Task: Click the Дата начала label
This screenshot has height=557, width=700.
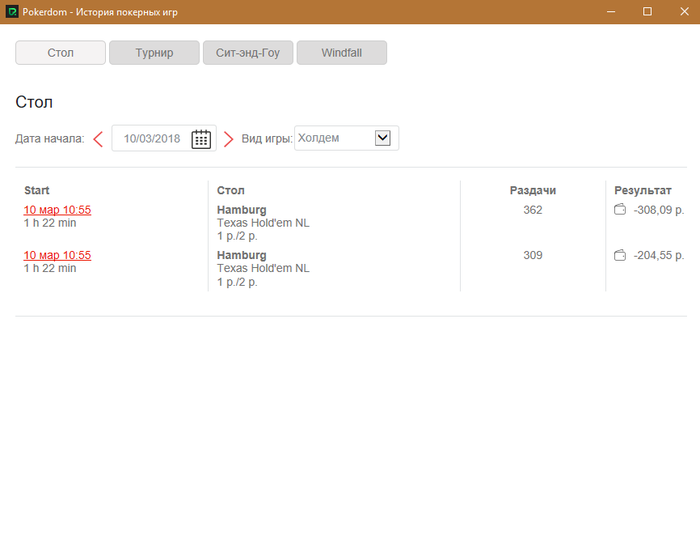Action: coord(50,139)
